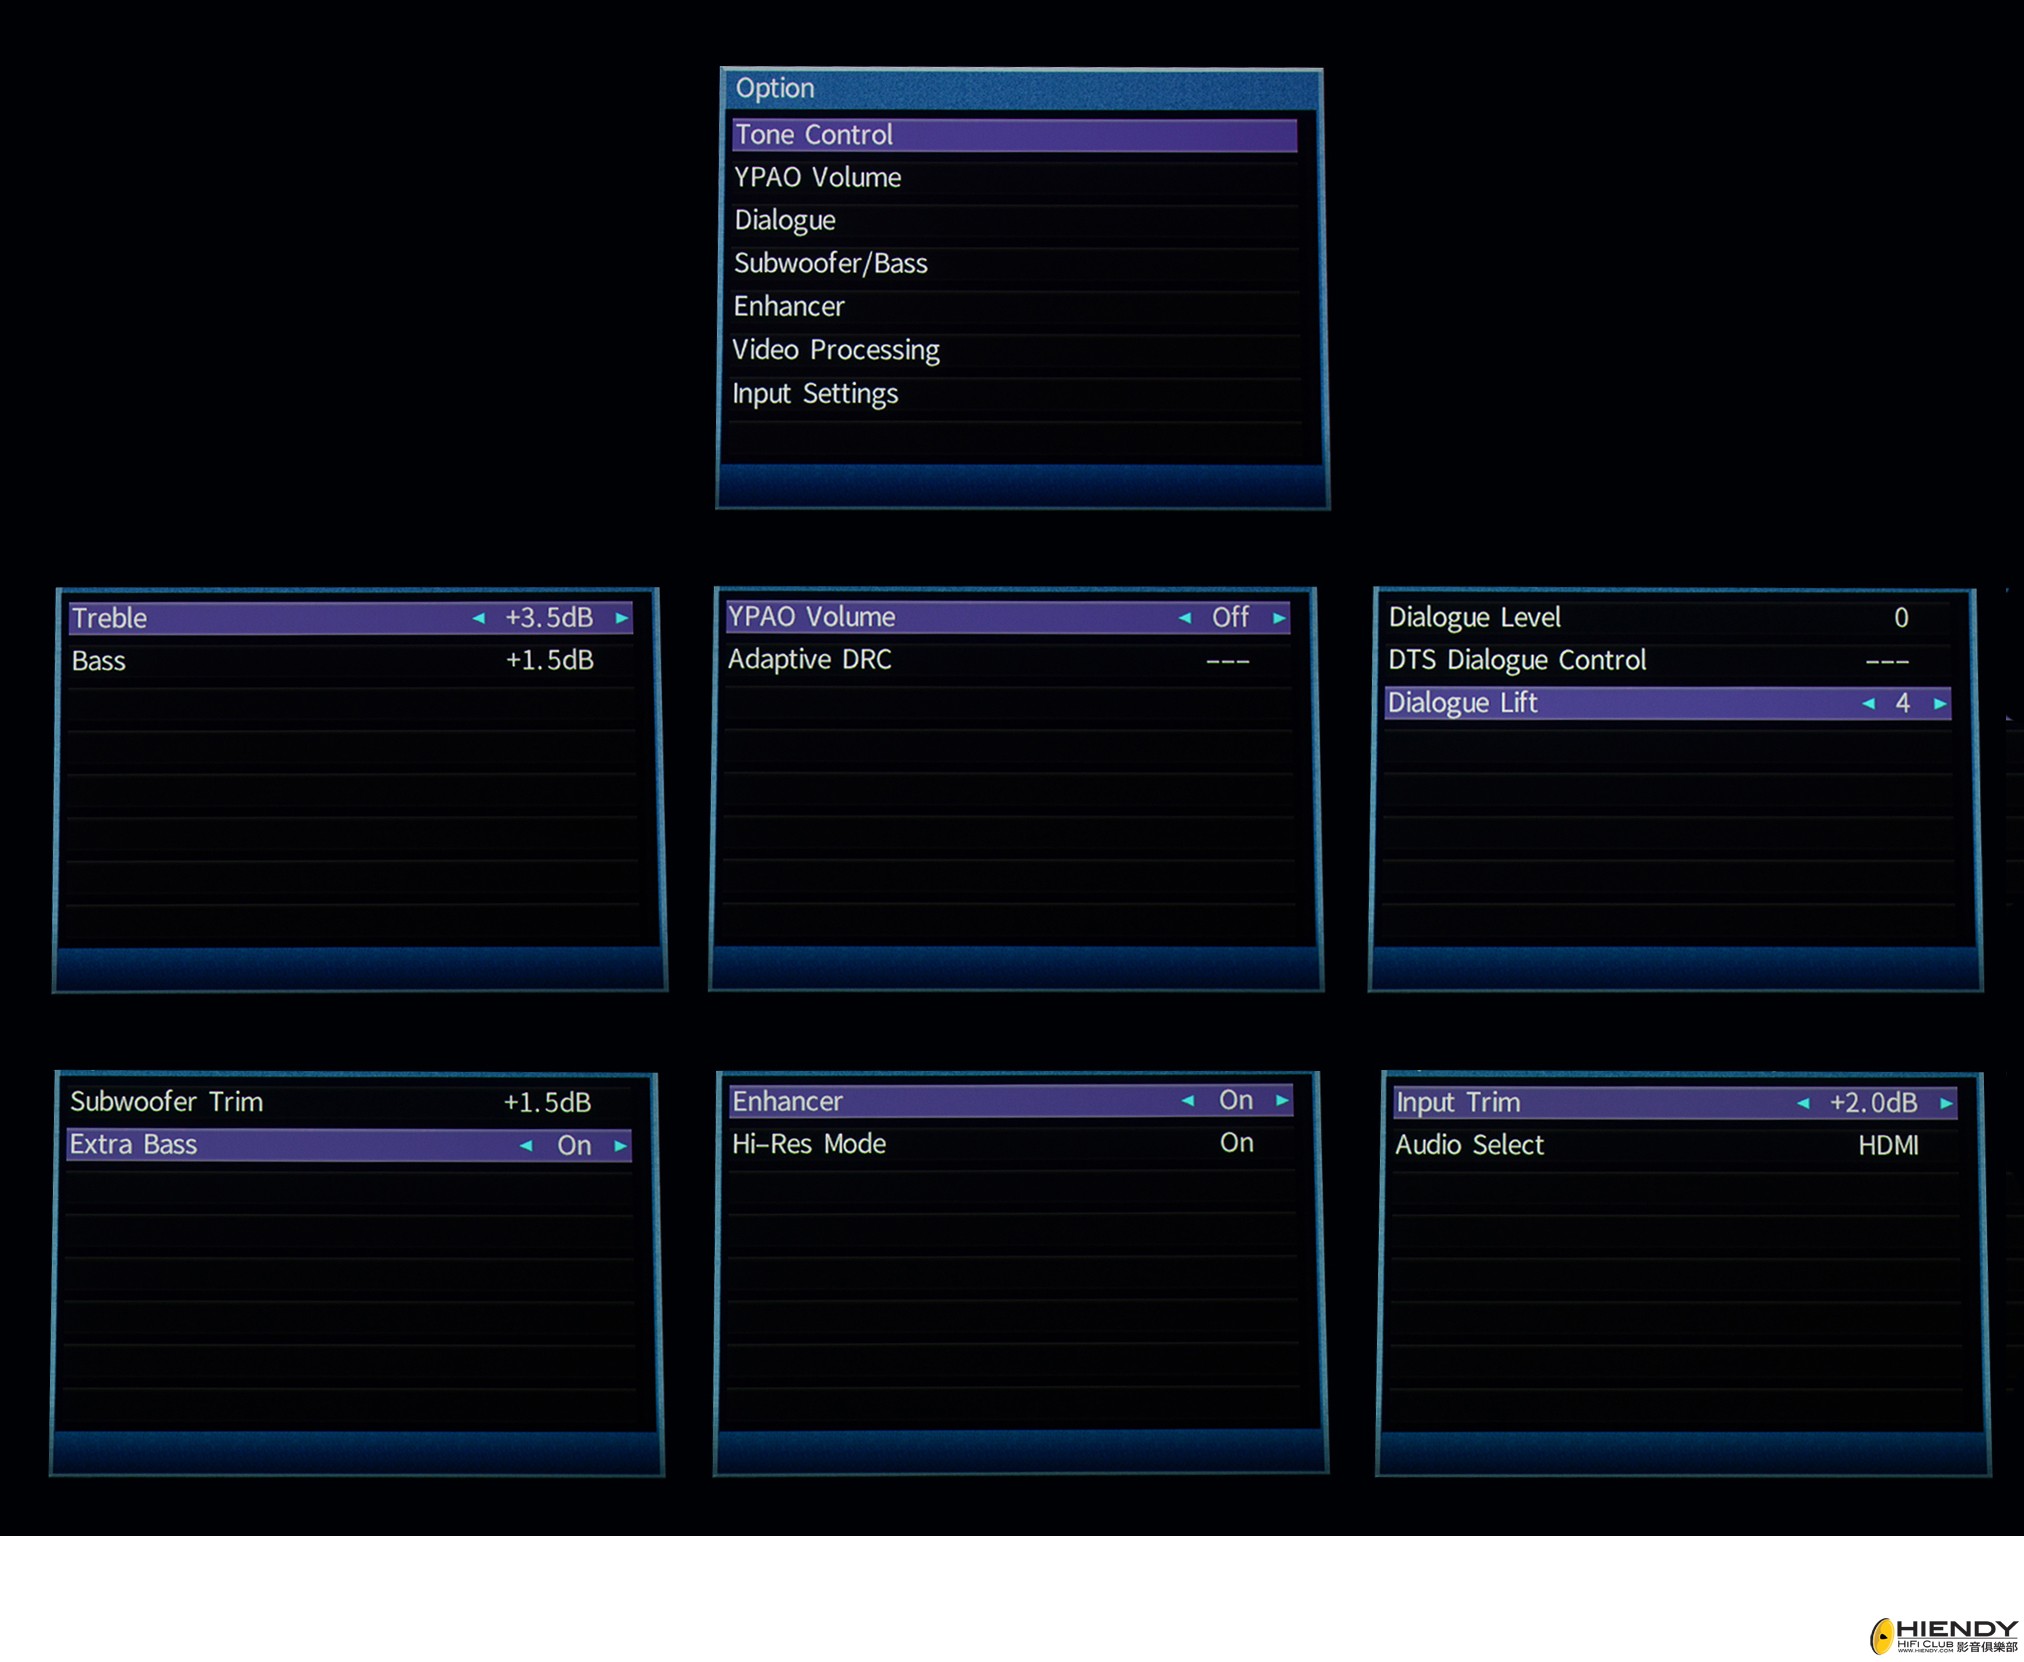This screenshot has height=1662, width=2024.
Task: Click right arrow to increase Treble
Action: tap(622, 618)
